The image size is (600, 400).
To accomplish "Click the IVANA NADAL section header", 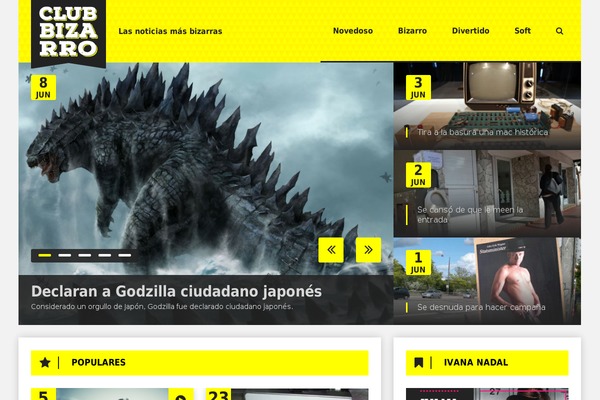I will click(x=487, y=362).
